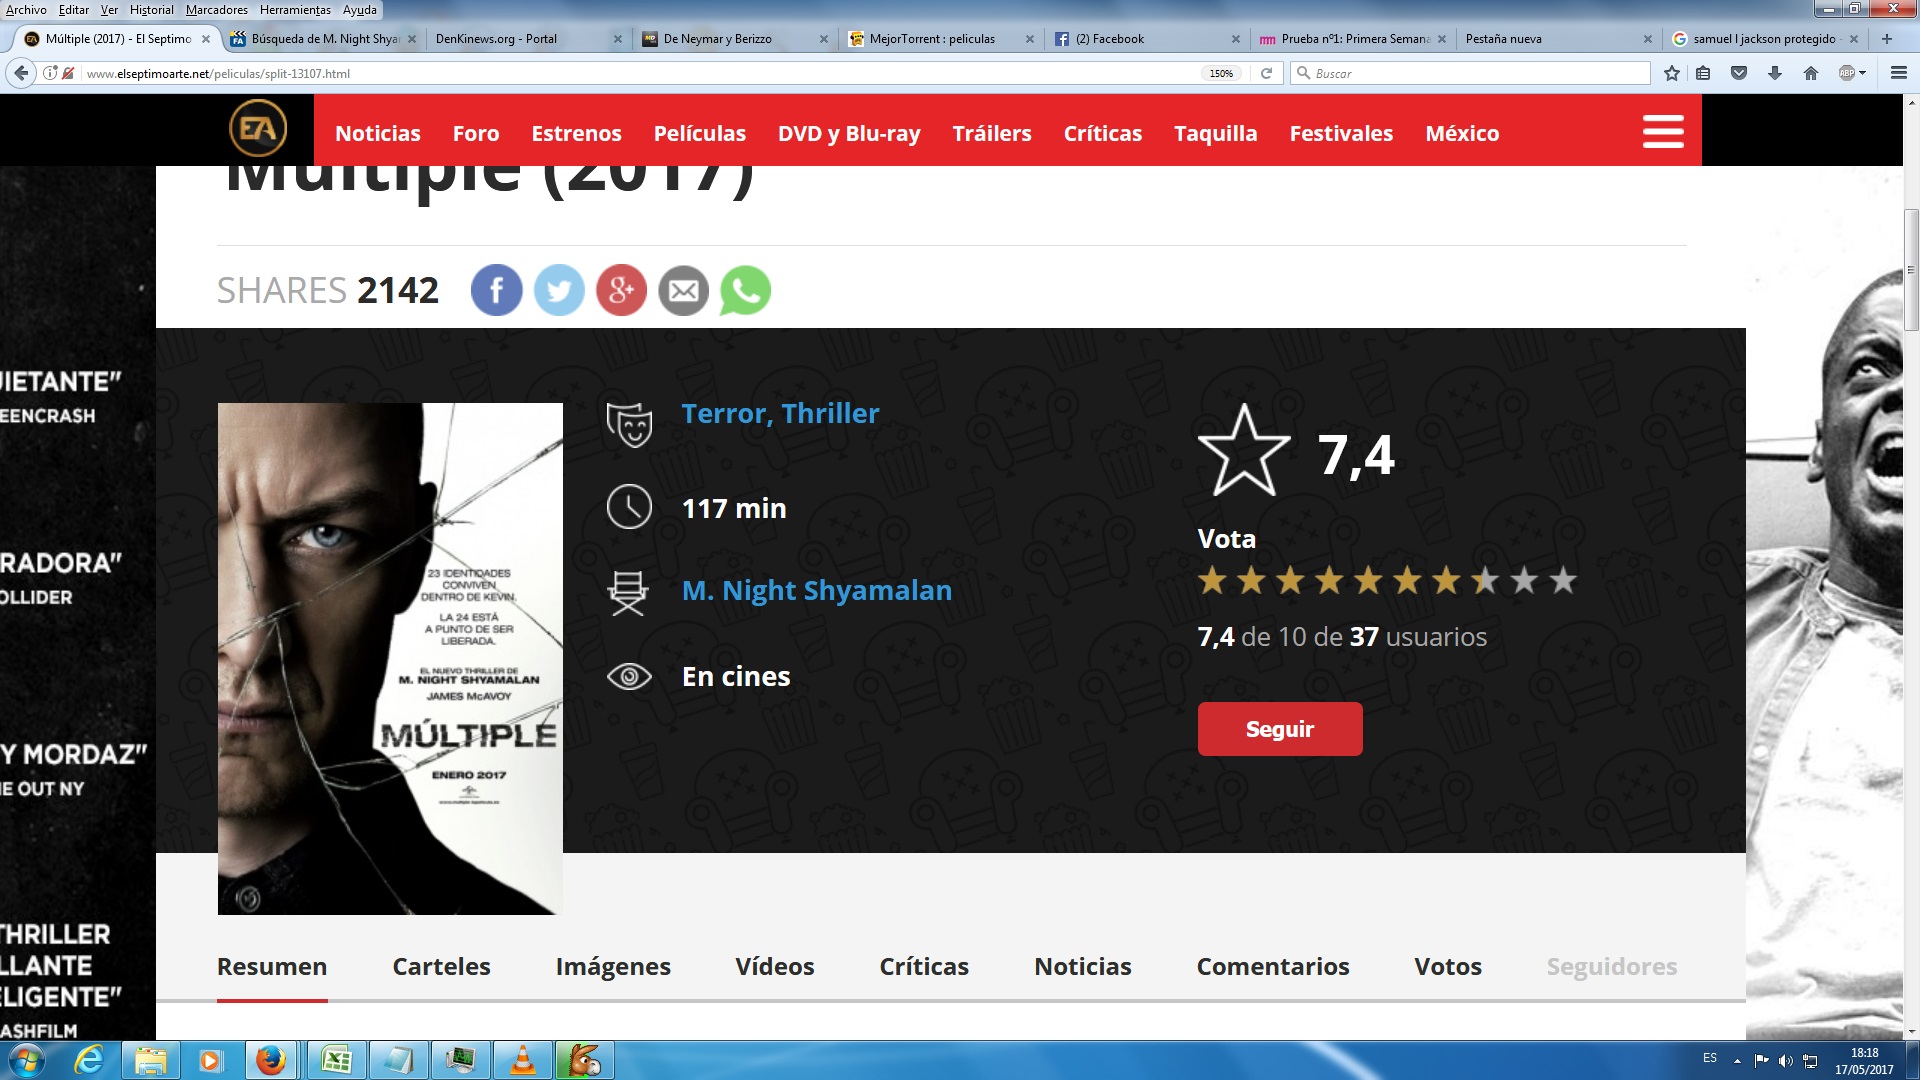Open a new tab with plus button
This screenshot has width=1920, height=1080.
point(1887,39)
